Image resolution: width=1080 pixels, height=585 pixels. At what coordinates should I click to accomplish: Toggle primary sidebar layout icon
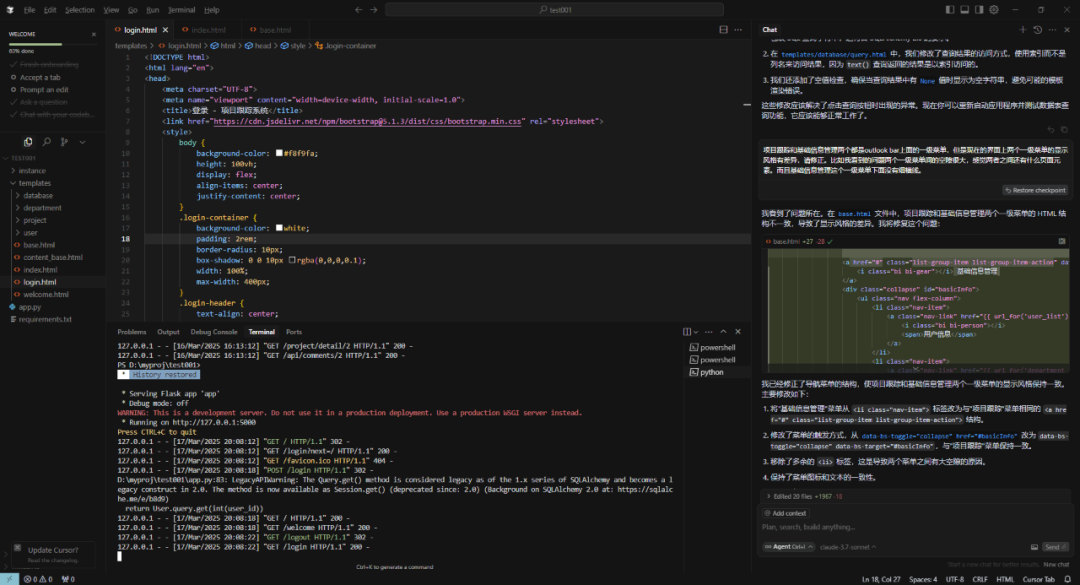pyautogui.click(x=950, y=10)
